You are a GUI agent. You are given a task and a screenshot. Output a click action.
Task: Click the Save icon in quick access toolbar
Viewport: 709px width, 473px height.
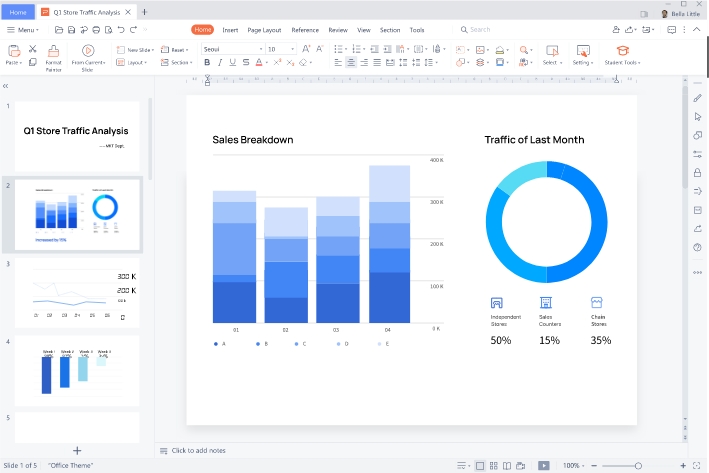point(73,30)
